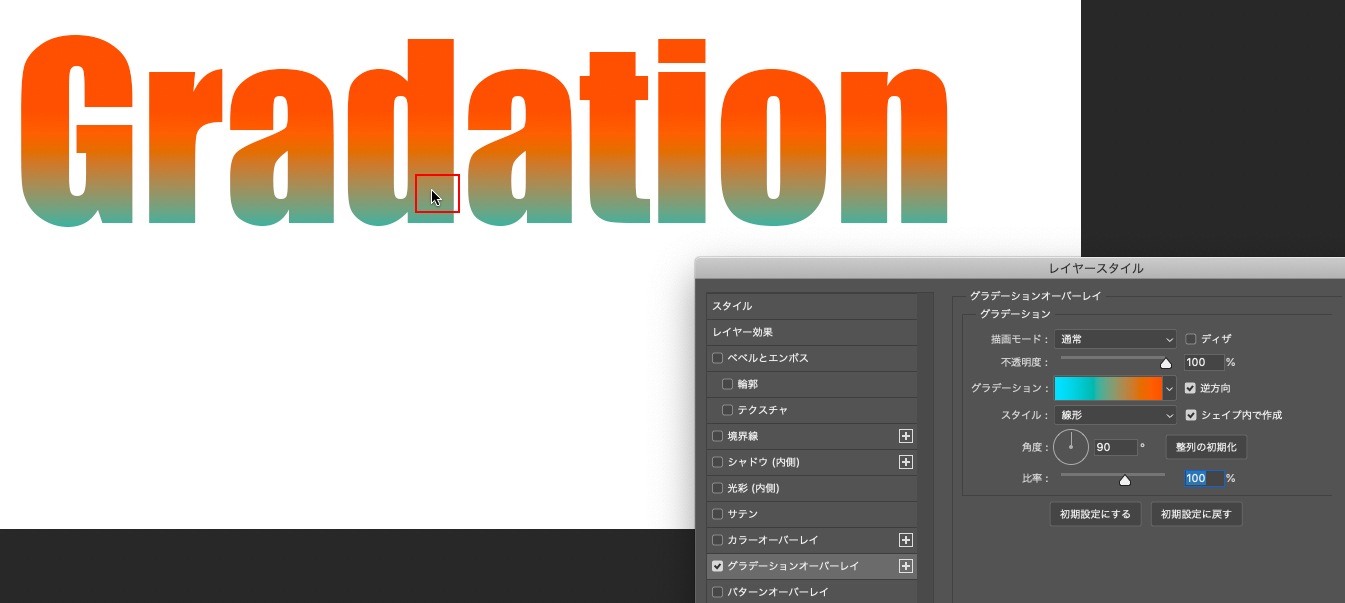The image size is (1345, 603).
Task: Toggle the ディザ checkbox
Action: (x=1190, y=339)
